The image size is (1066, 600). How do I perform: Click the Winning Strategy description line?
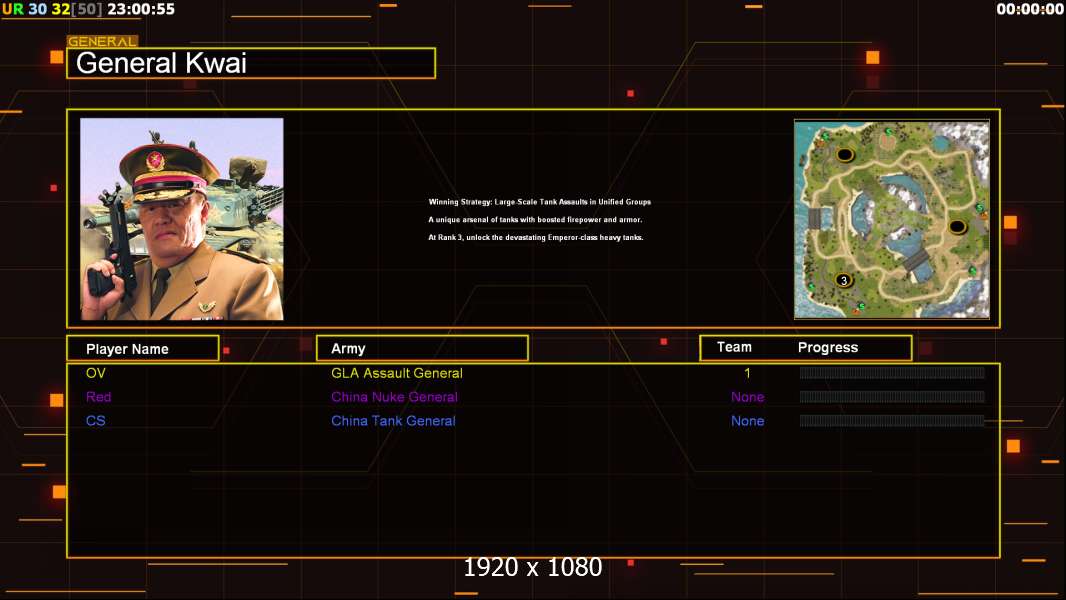click(x=540, y=202)
